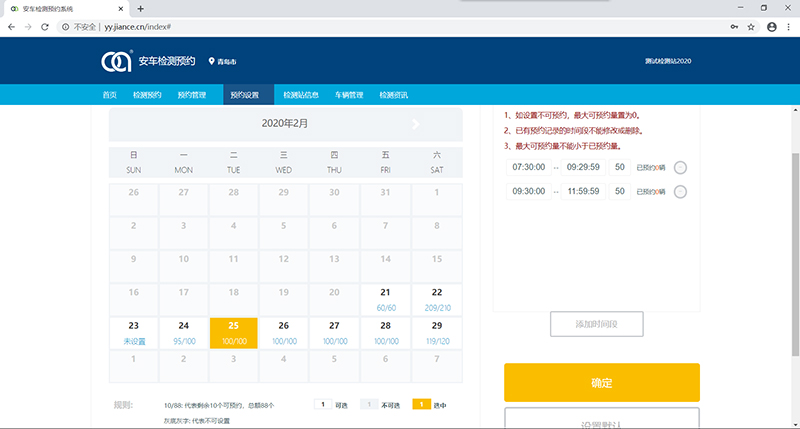Select February 26 date cell
Viewport: 800px width, 429px height.
tap(284, 333)
